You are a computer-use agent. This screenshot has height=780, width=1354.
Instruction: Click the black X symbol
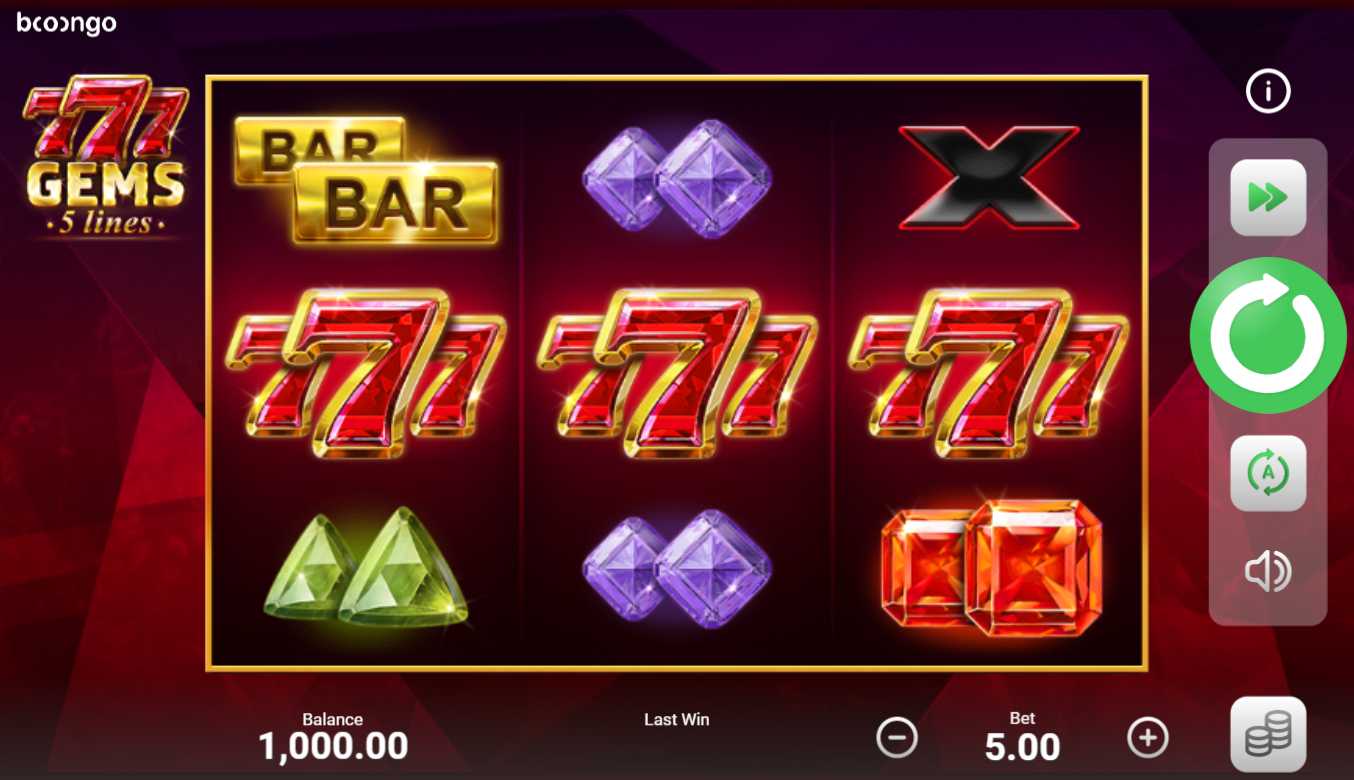(989, 177)
